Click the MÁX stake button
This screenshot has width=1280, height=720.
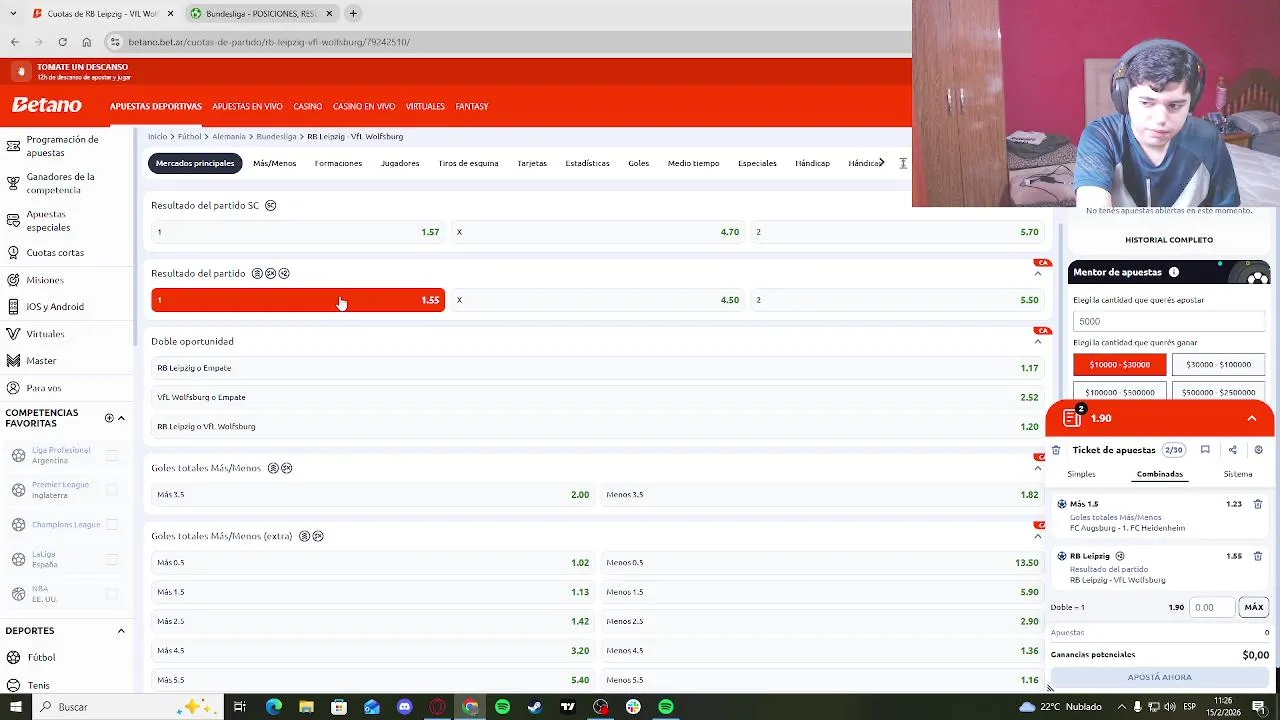click(x=1253, y=607)
